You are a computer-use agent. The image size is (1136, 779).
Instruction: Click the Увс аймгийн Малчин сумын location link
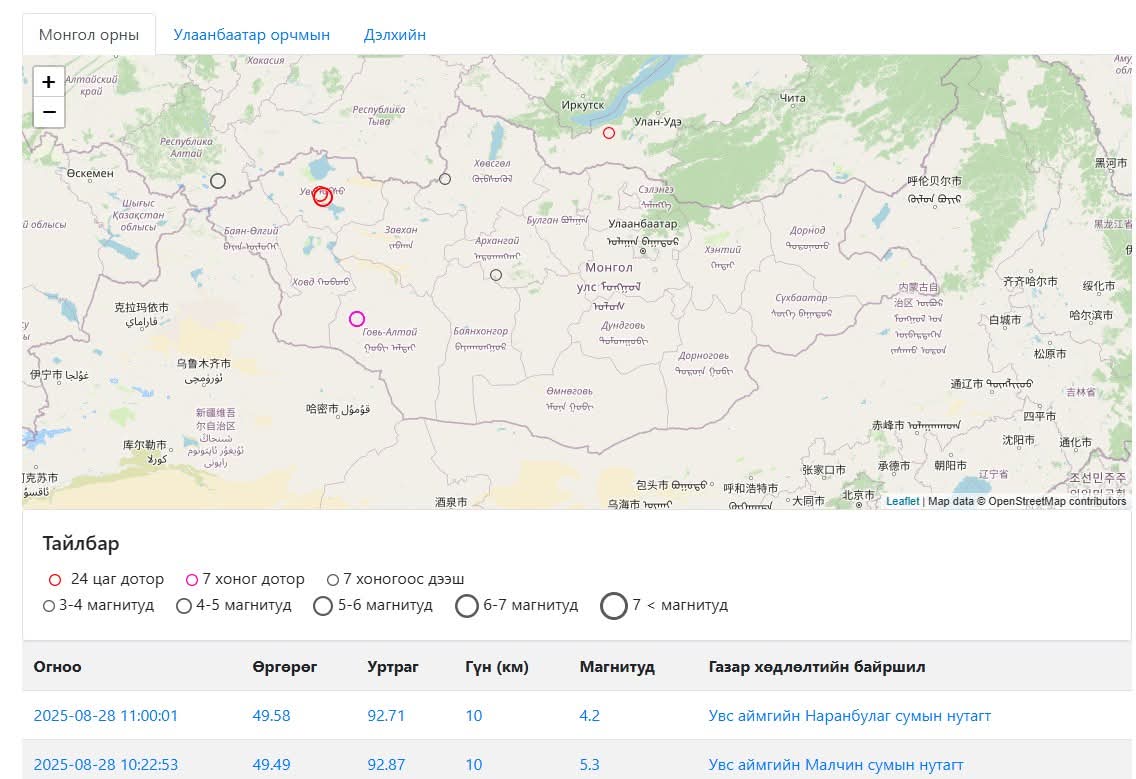tap(835, 765)
